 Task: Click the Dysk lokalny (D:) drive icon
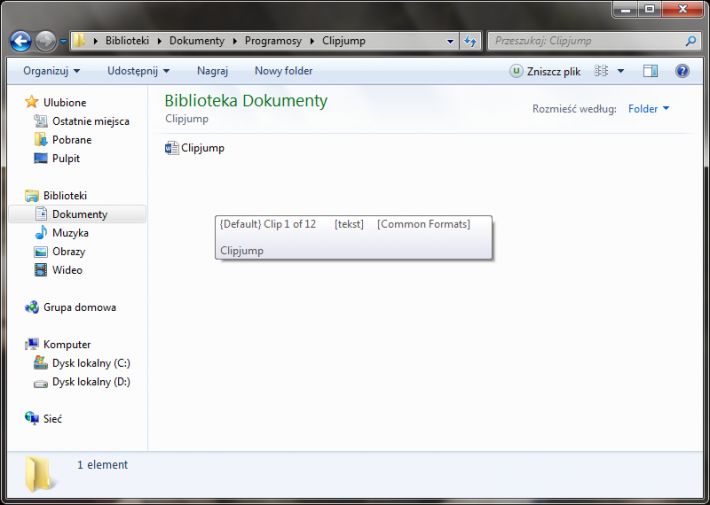tap(41, 384)
